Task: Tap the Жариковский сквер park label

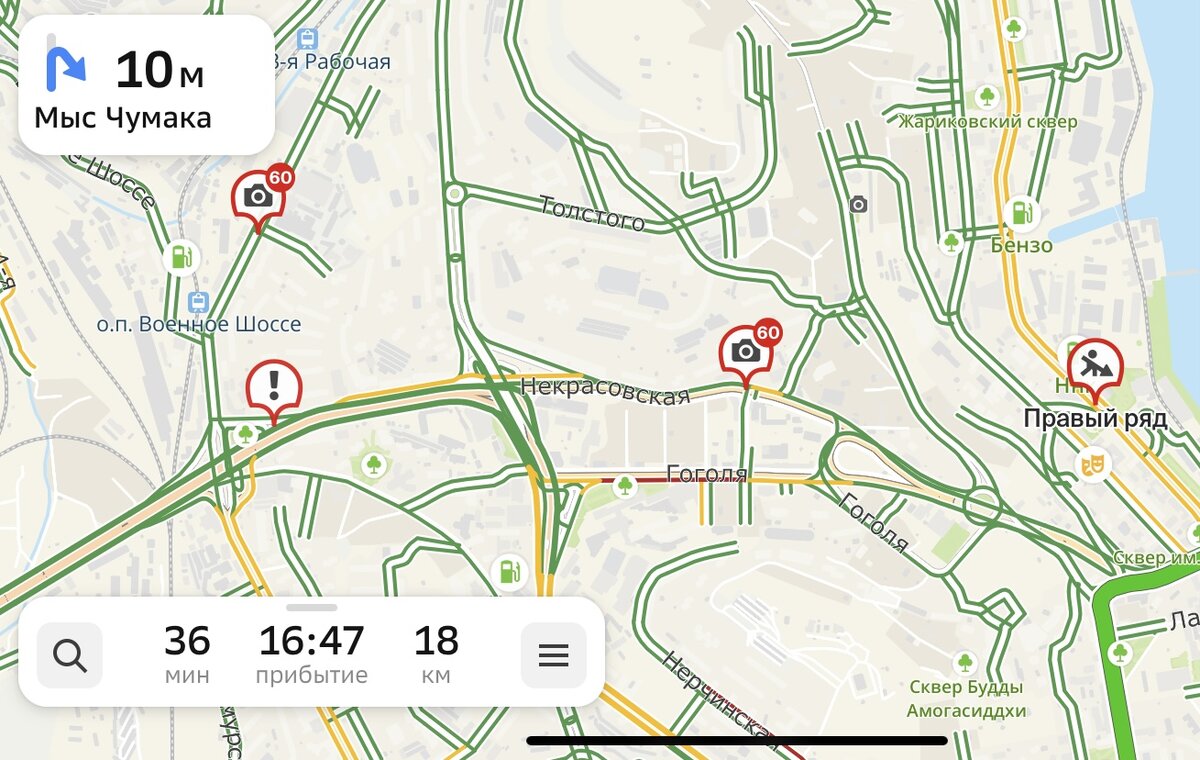Action: 987,122
